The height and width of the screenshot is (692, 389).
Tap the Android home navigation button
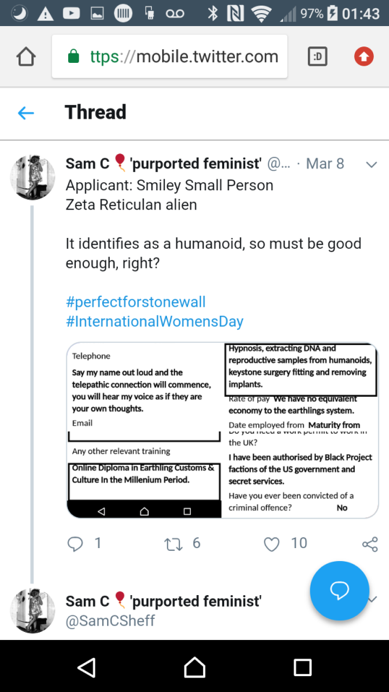(x=194, y=667)
